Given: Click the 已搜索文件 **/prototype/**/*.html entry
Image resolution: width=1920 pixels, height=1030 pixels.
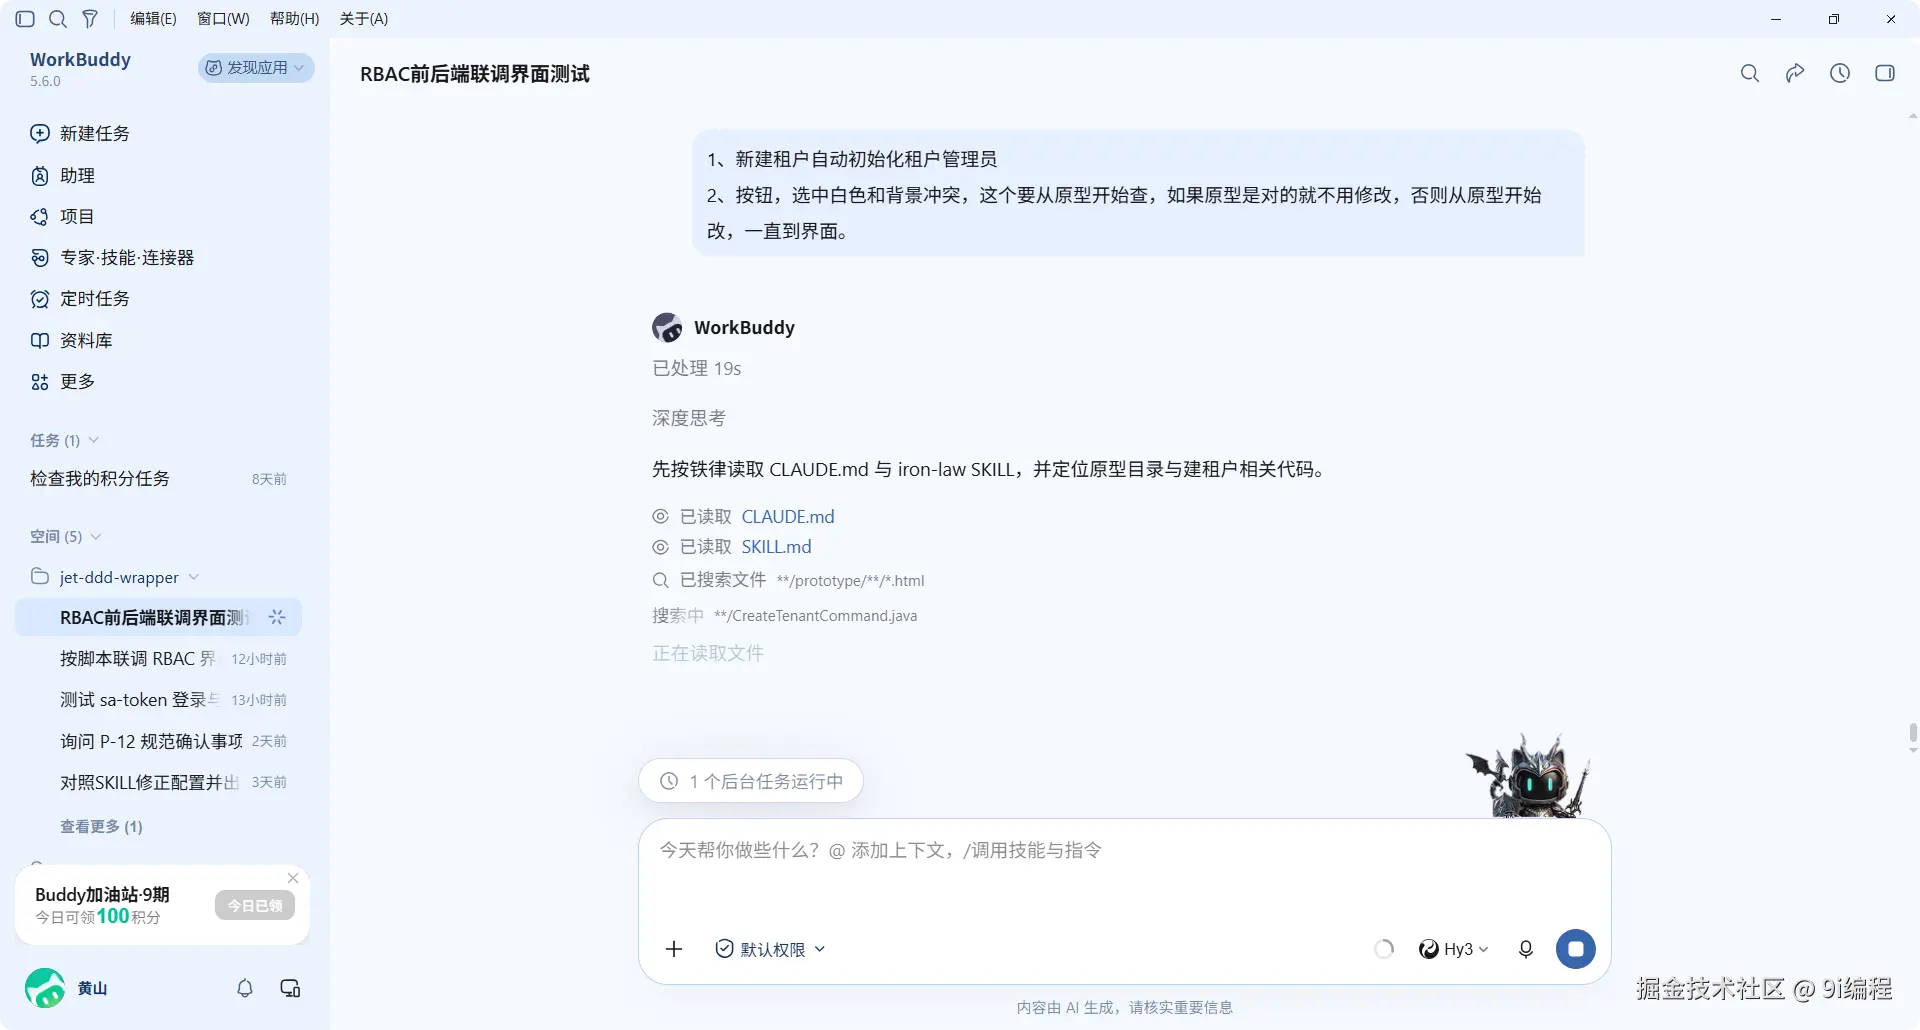Looking at the screenshot, I should [x=789, y=580].
